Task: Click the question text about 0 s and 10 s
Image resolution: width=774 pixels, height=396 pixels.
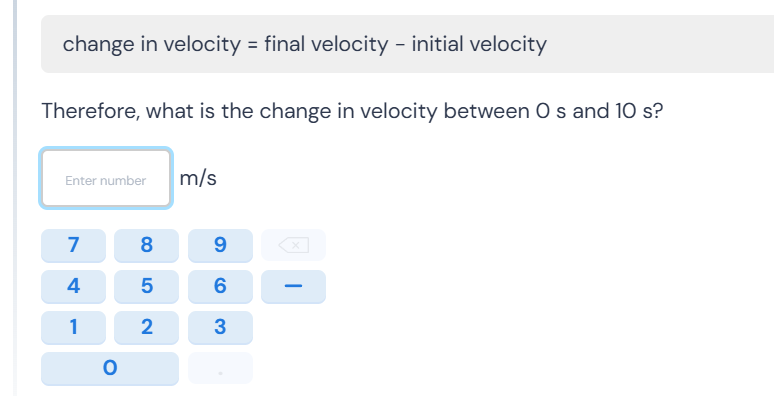Action: pyautogui.click(x=352, y=111)
